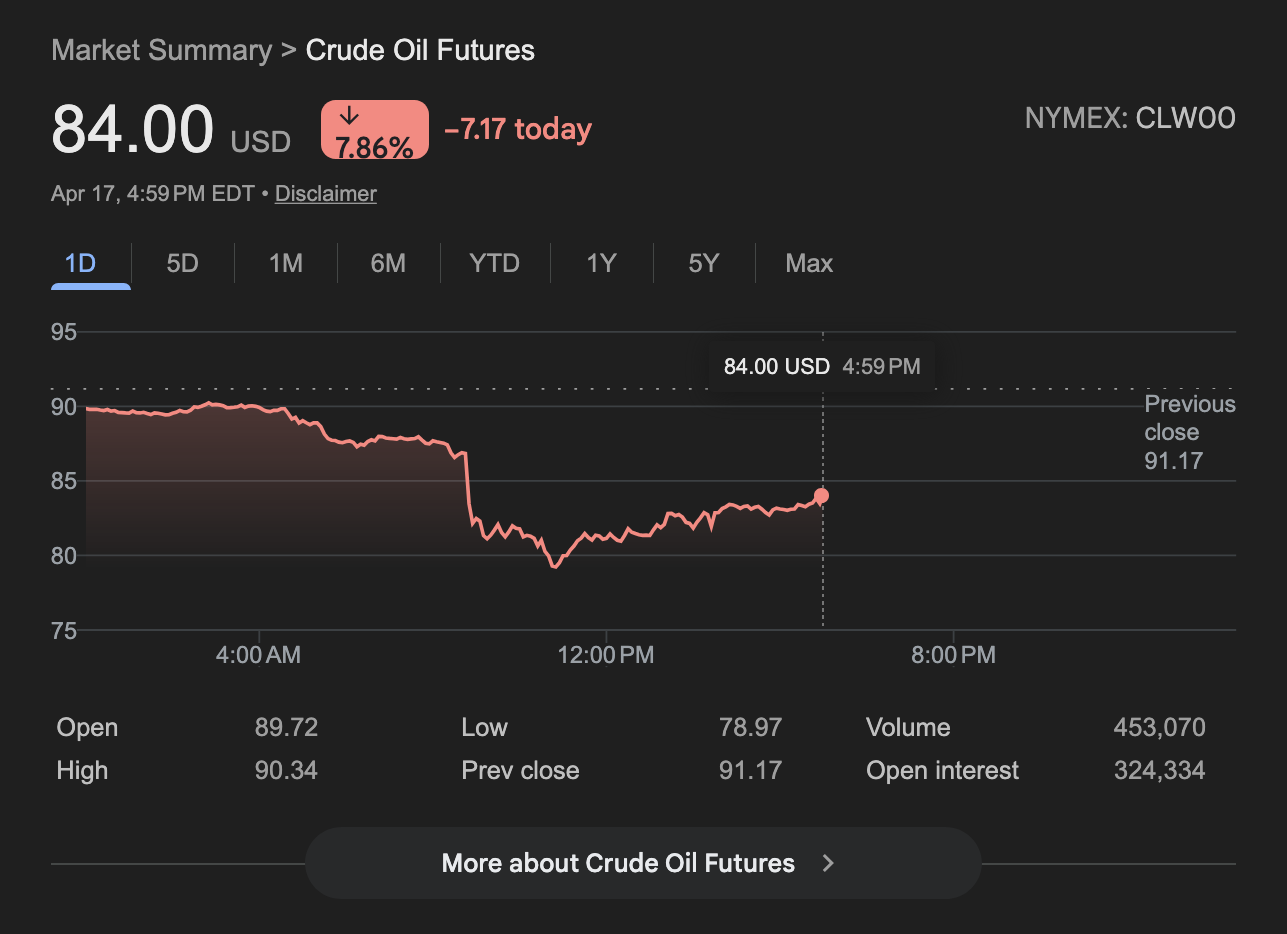Click the Previous close label beside the chart

click(x=1189, y=418)
